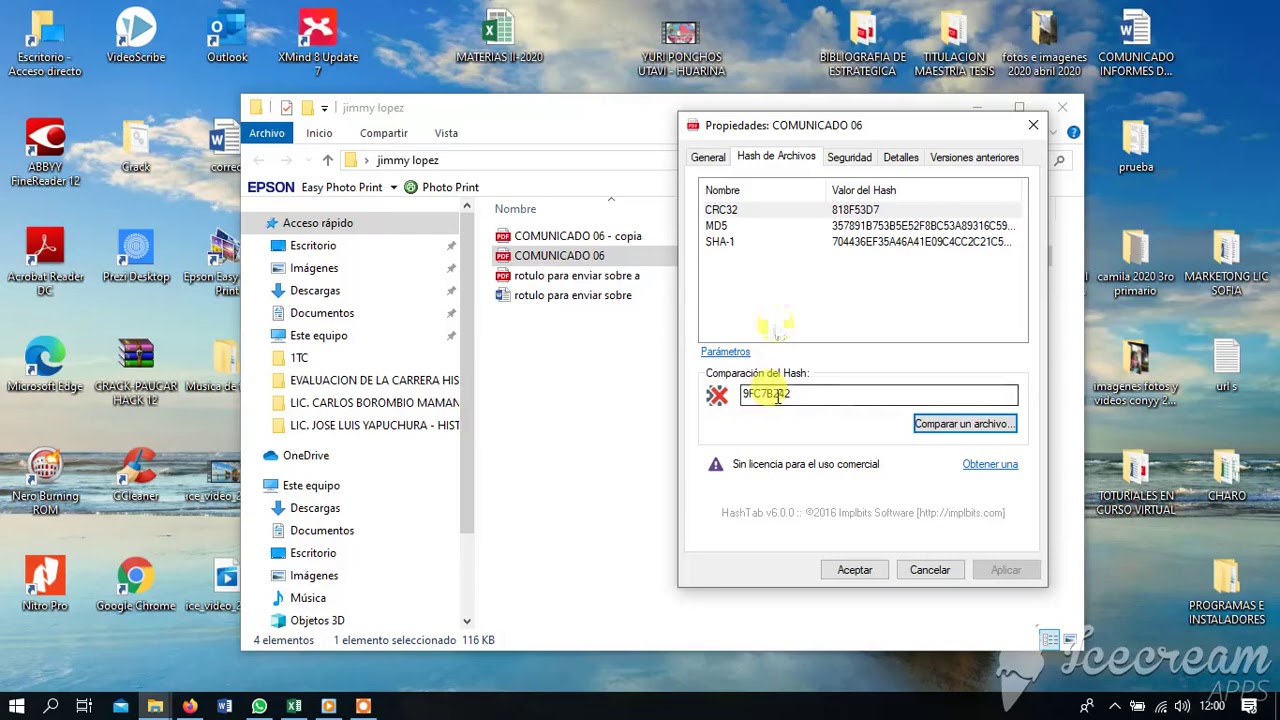
Task: Open Task View on the taskbar
Action: pyautogui.click(x=84, y=706)
